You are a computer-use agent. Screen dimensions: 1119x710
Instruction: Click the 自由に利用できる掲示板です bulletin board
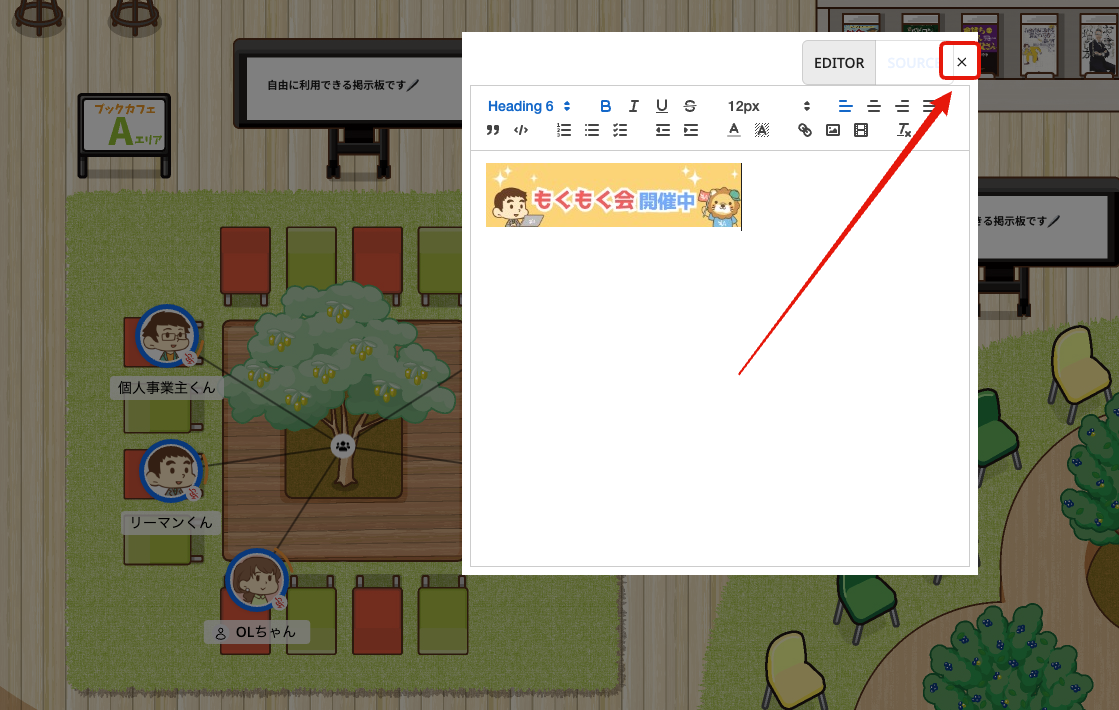point(350,84)
